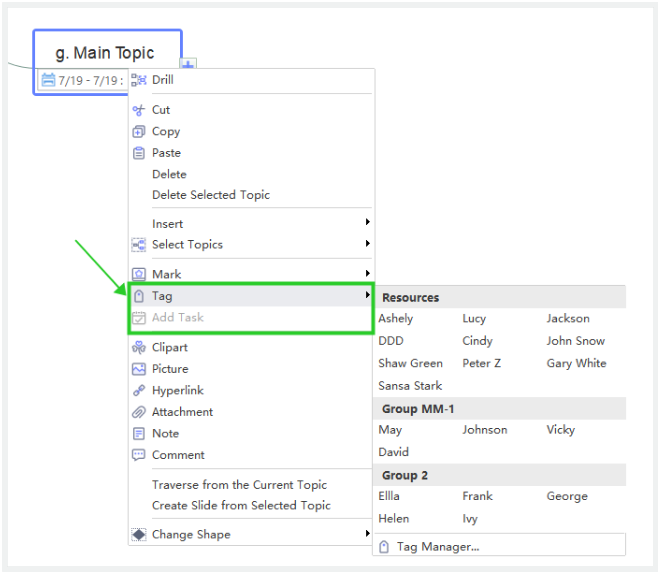Select the Vicky tag
658x572 pixels.
[561, 430]
